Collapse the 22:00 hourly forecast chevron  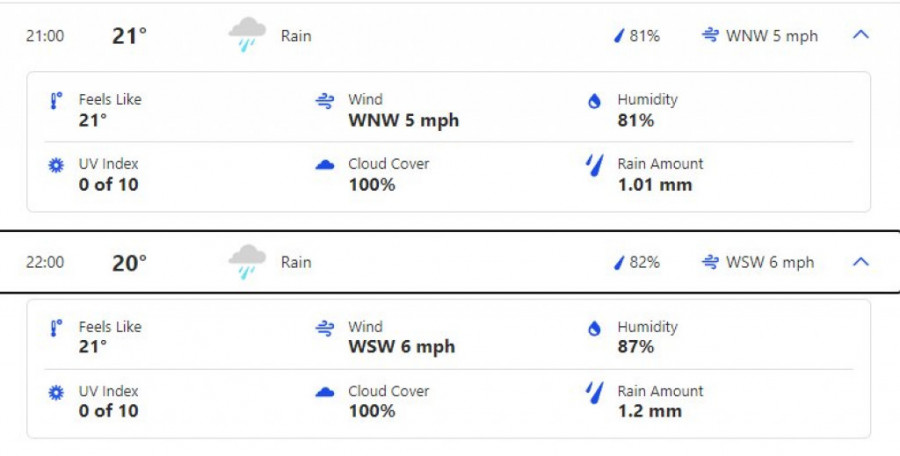(x=860, y=262)
